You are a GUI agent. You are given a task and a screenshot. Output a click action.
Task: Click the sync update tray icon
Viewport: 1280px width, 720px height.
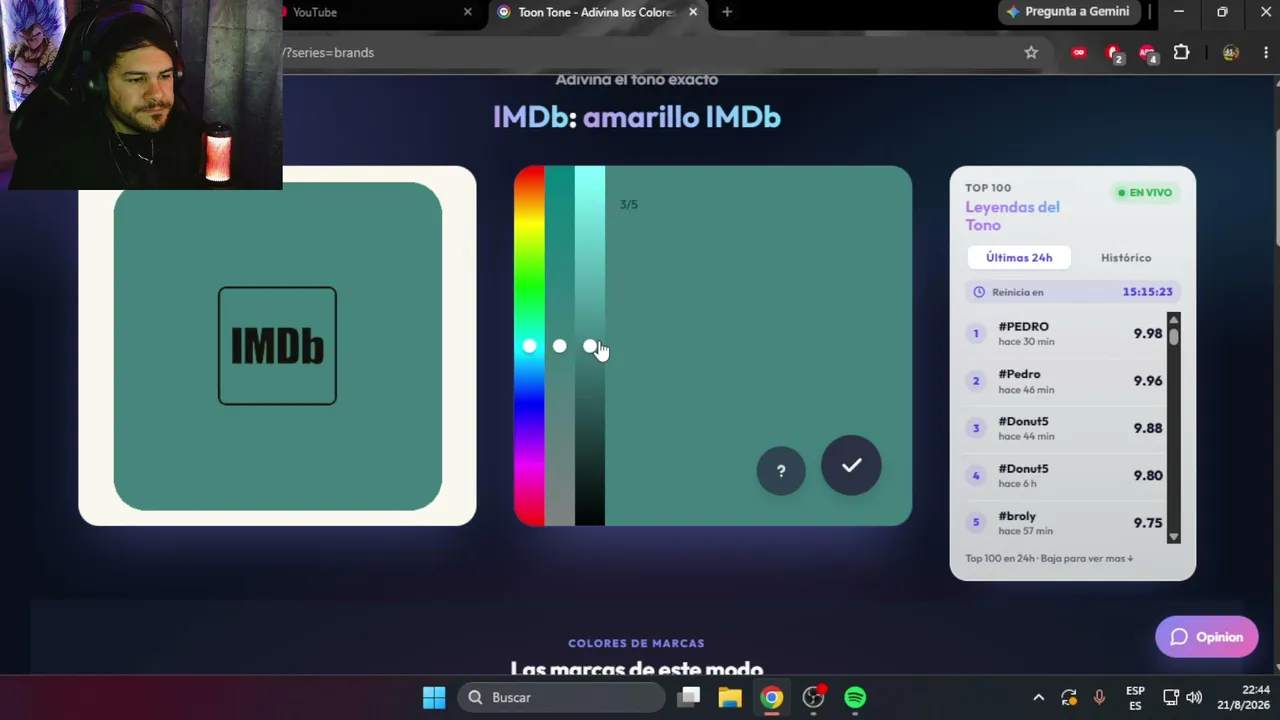click(x=1069, y=697)
